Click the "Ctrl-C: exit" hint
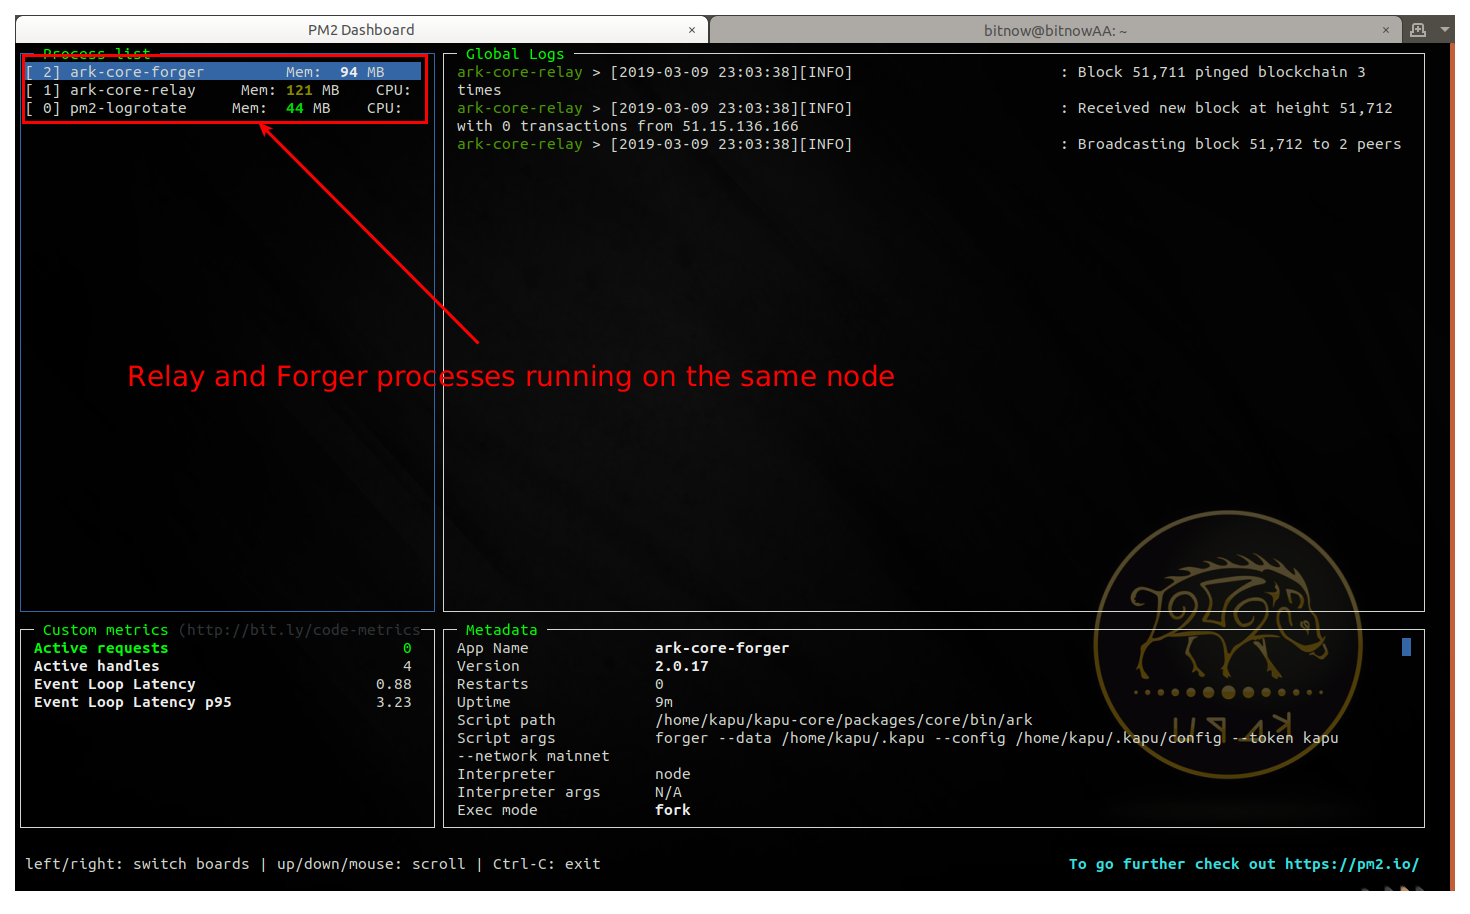The height and width of the screenshot is (914, 1470). pyautogui.click(x=547, y=864)
